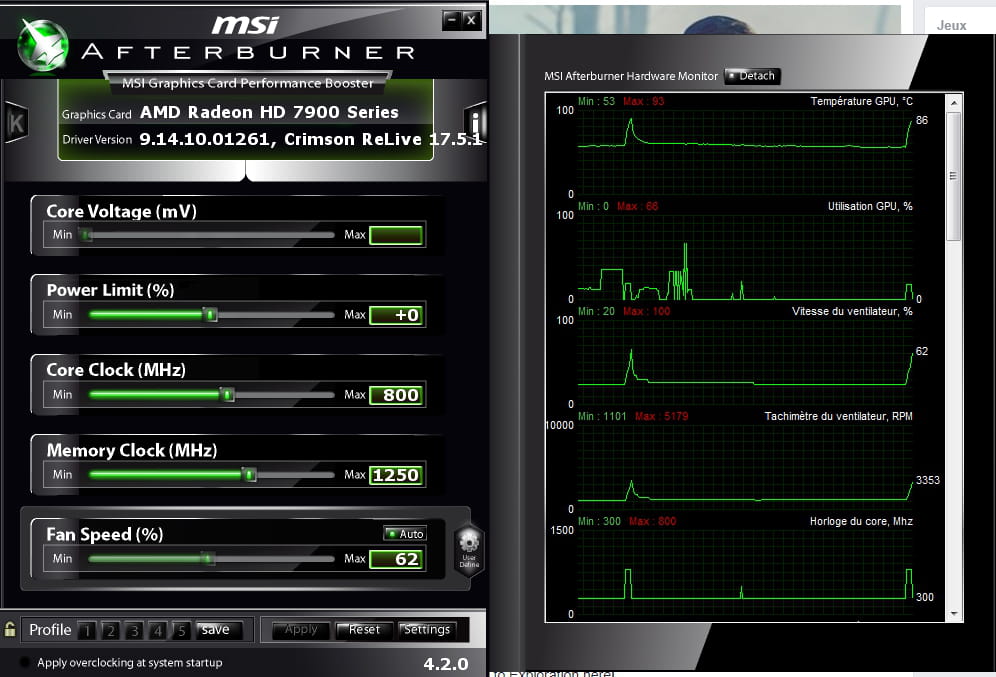
Task: Click the MSI Graphics Card Performance Booster text
Action: 248,83
